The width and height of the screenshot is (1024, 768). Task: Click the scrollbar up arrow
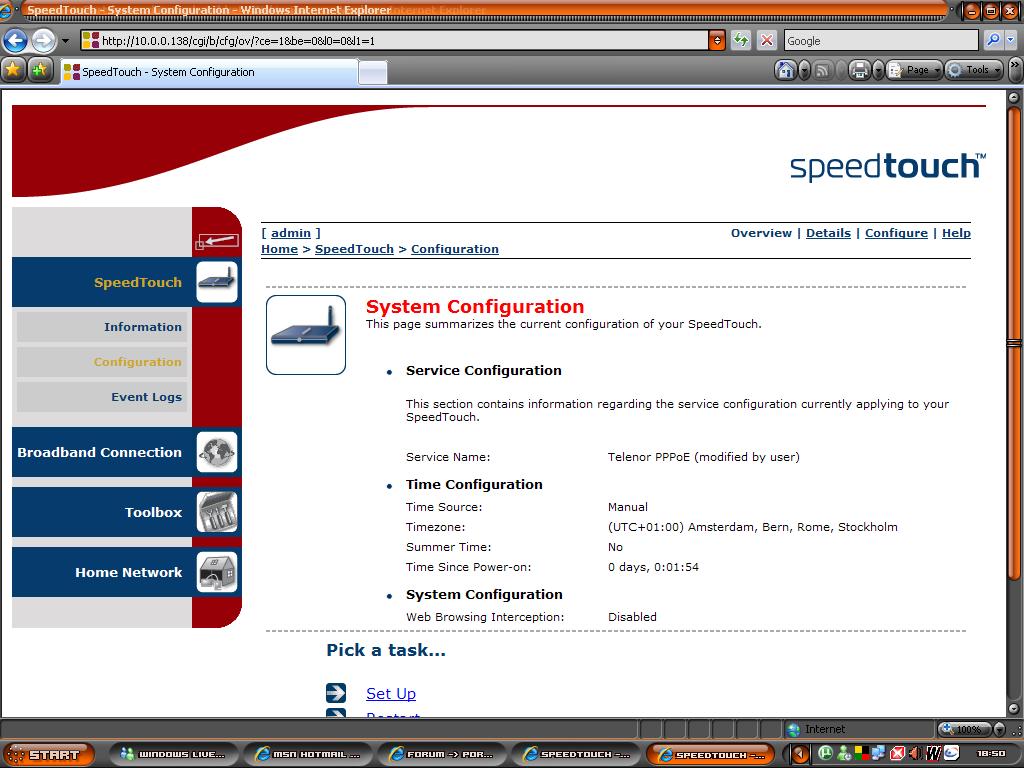[x=1014, y=98]
